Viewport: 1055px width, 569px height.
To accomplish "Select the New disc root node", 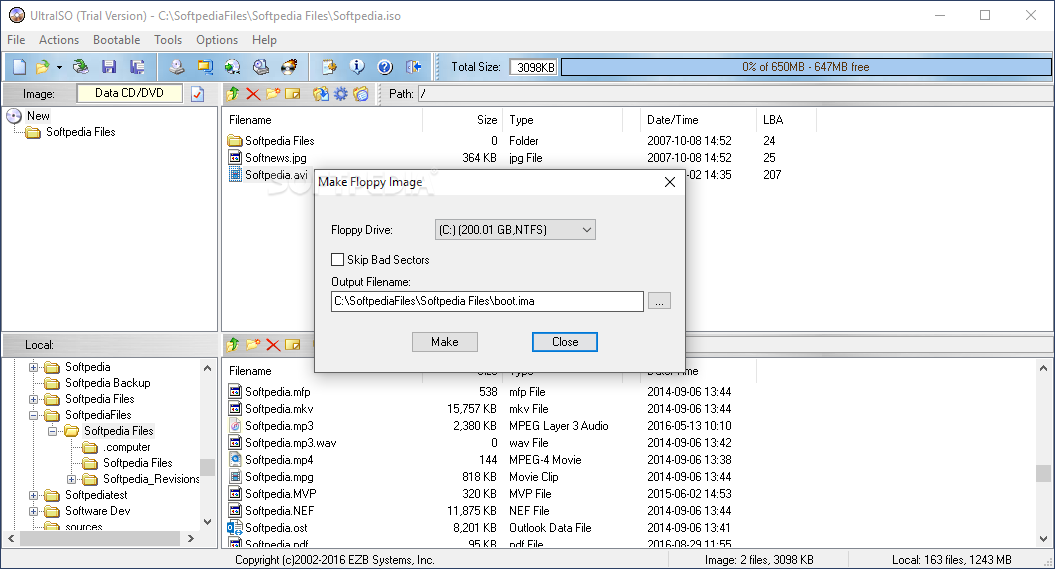I will coord(38,116).
